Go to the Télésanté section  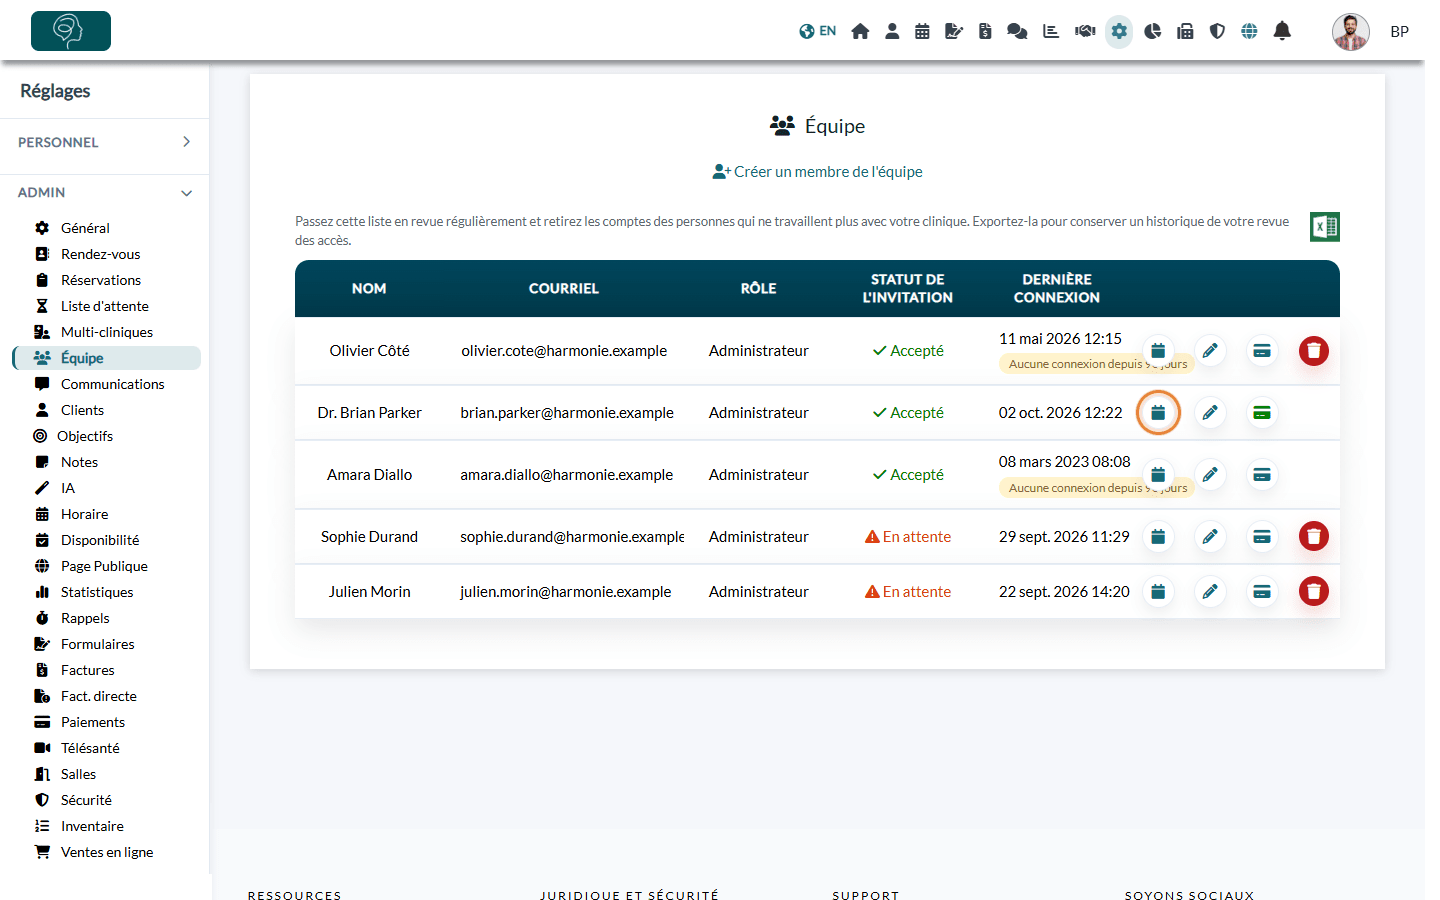pos(90,748)
